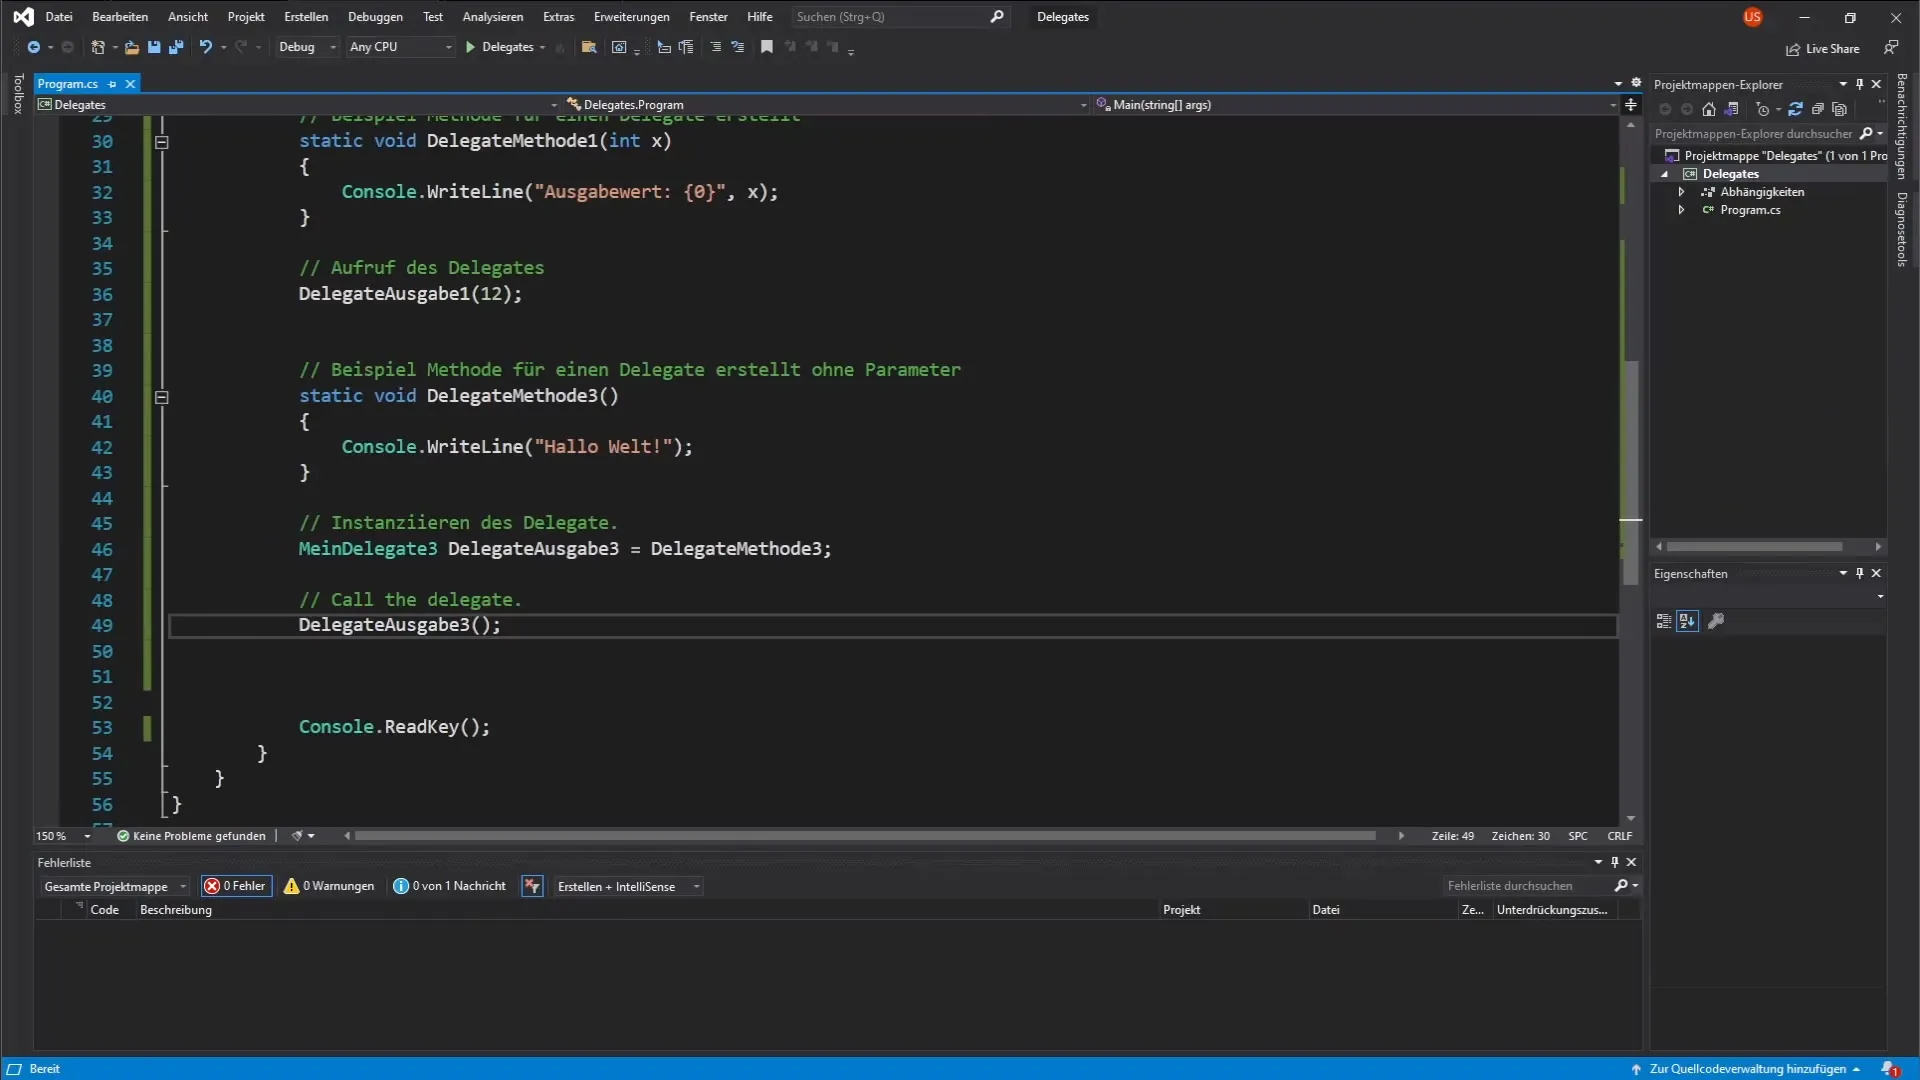Click the bookmark icon in the toolbar

tap(767, 47)
